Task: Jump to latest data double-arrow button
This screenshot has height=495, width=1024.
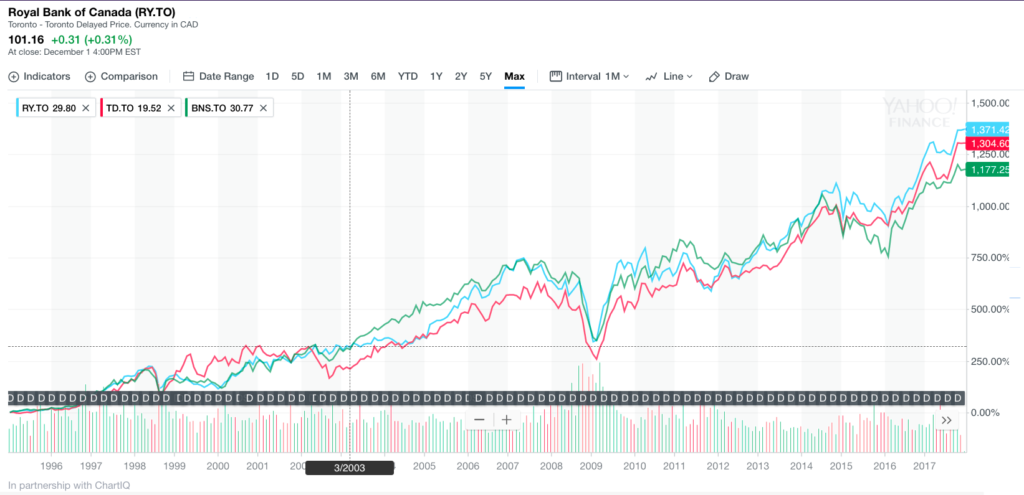Action: pyautogui.click(x=947, y=420)
